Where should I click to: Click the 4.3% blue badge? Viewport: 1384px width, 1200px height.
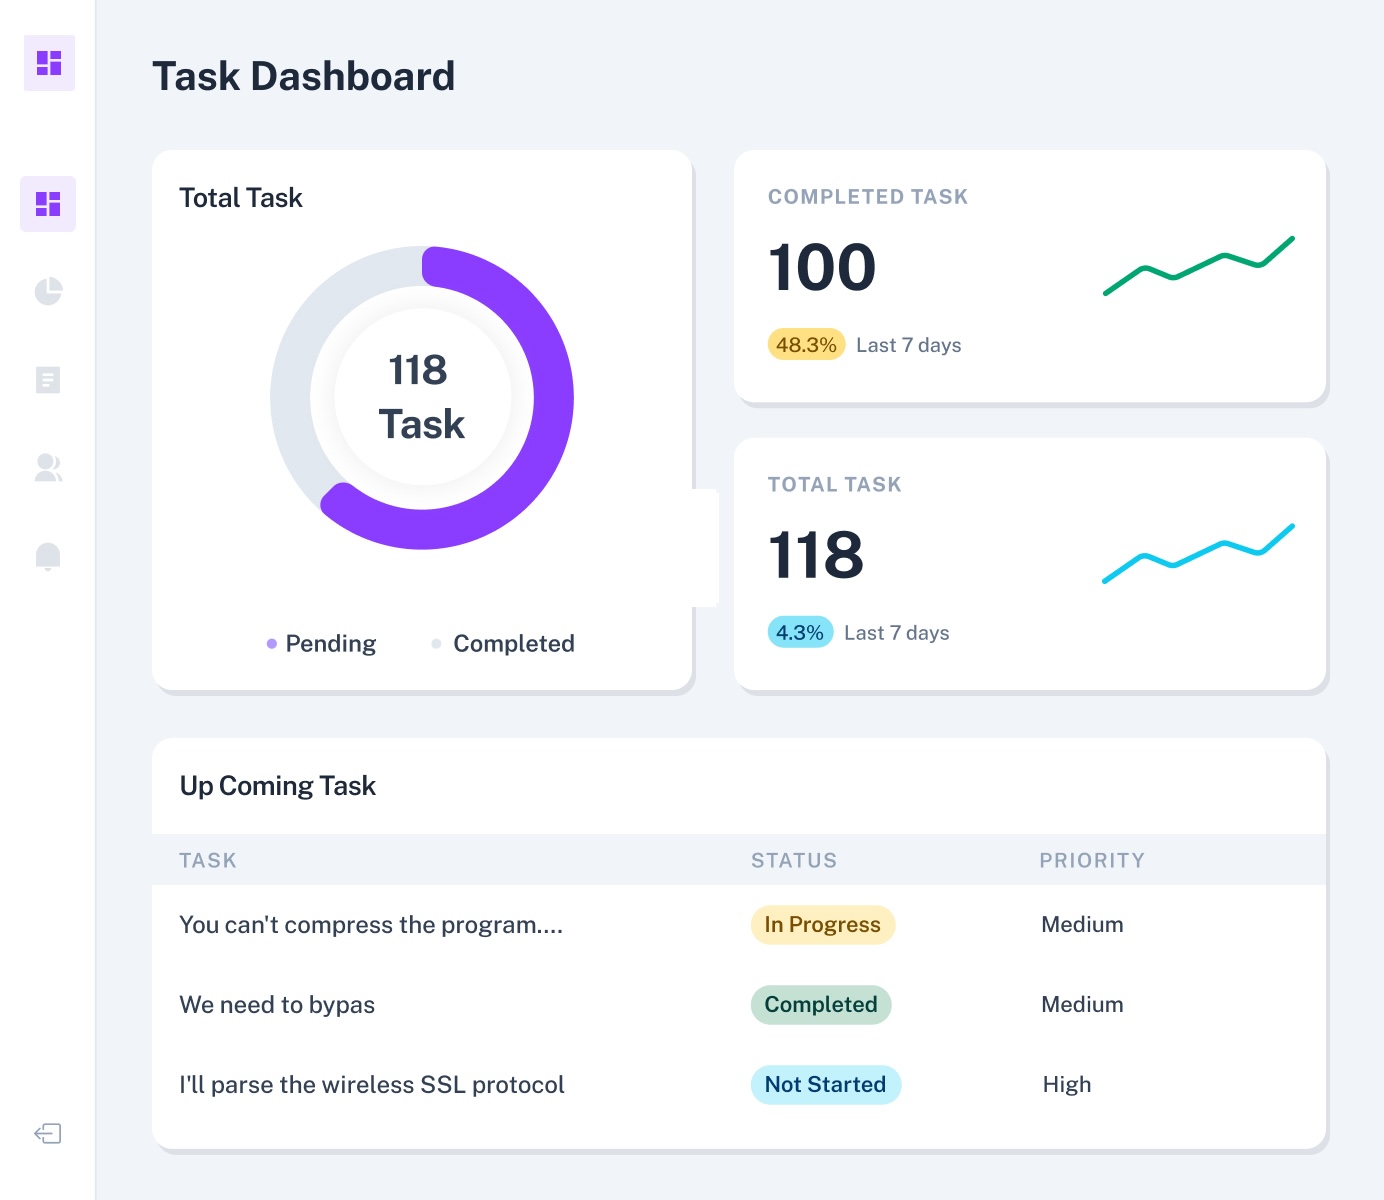click(800, 633)
